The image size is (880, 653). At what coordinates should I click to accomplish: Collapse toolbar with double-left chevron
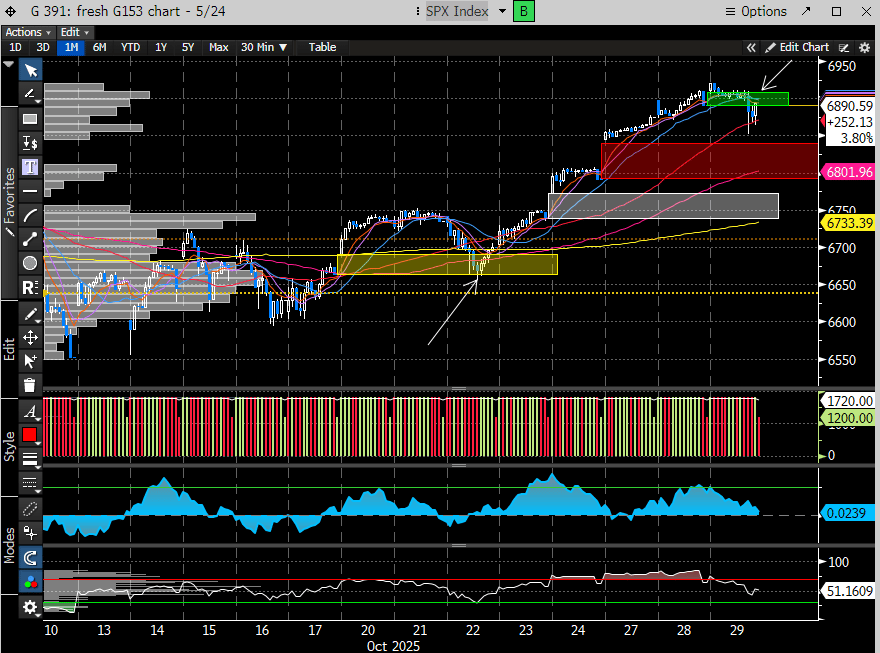click(751, 48)
